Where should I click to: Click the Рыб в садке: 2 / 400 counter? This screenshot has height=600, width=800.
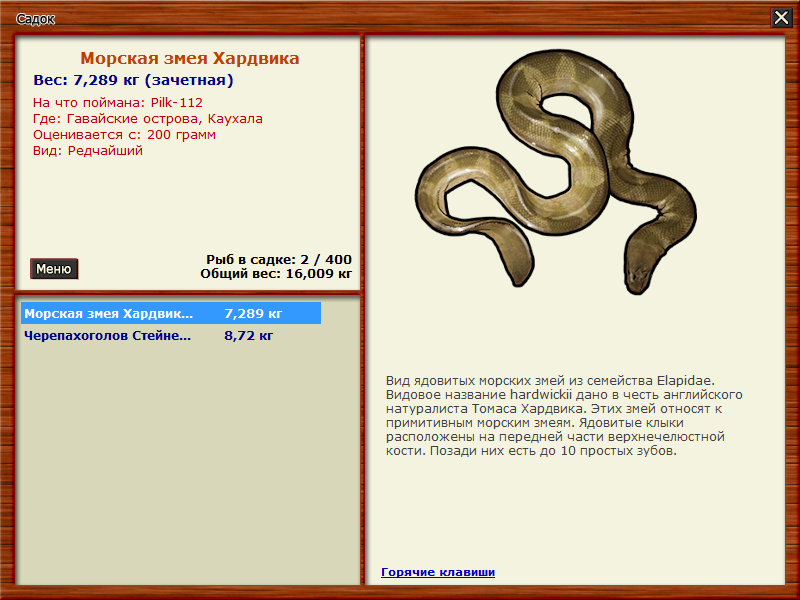279,260
